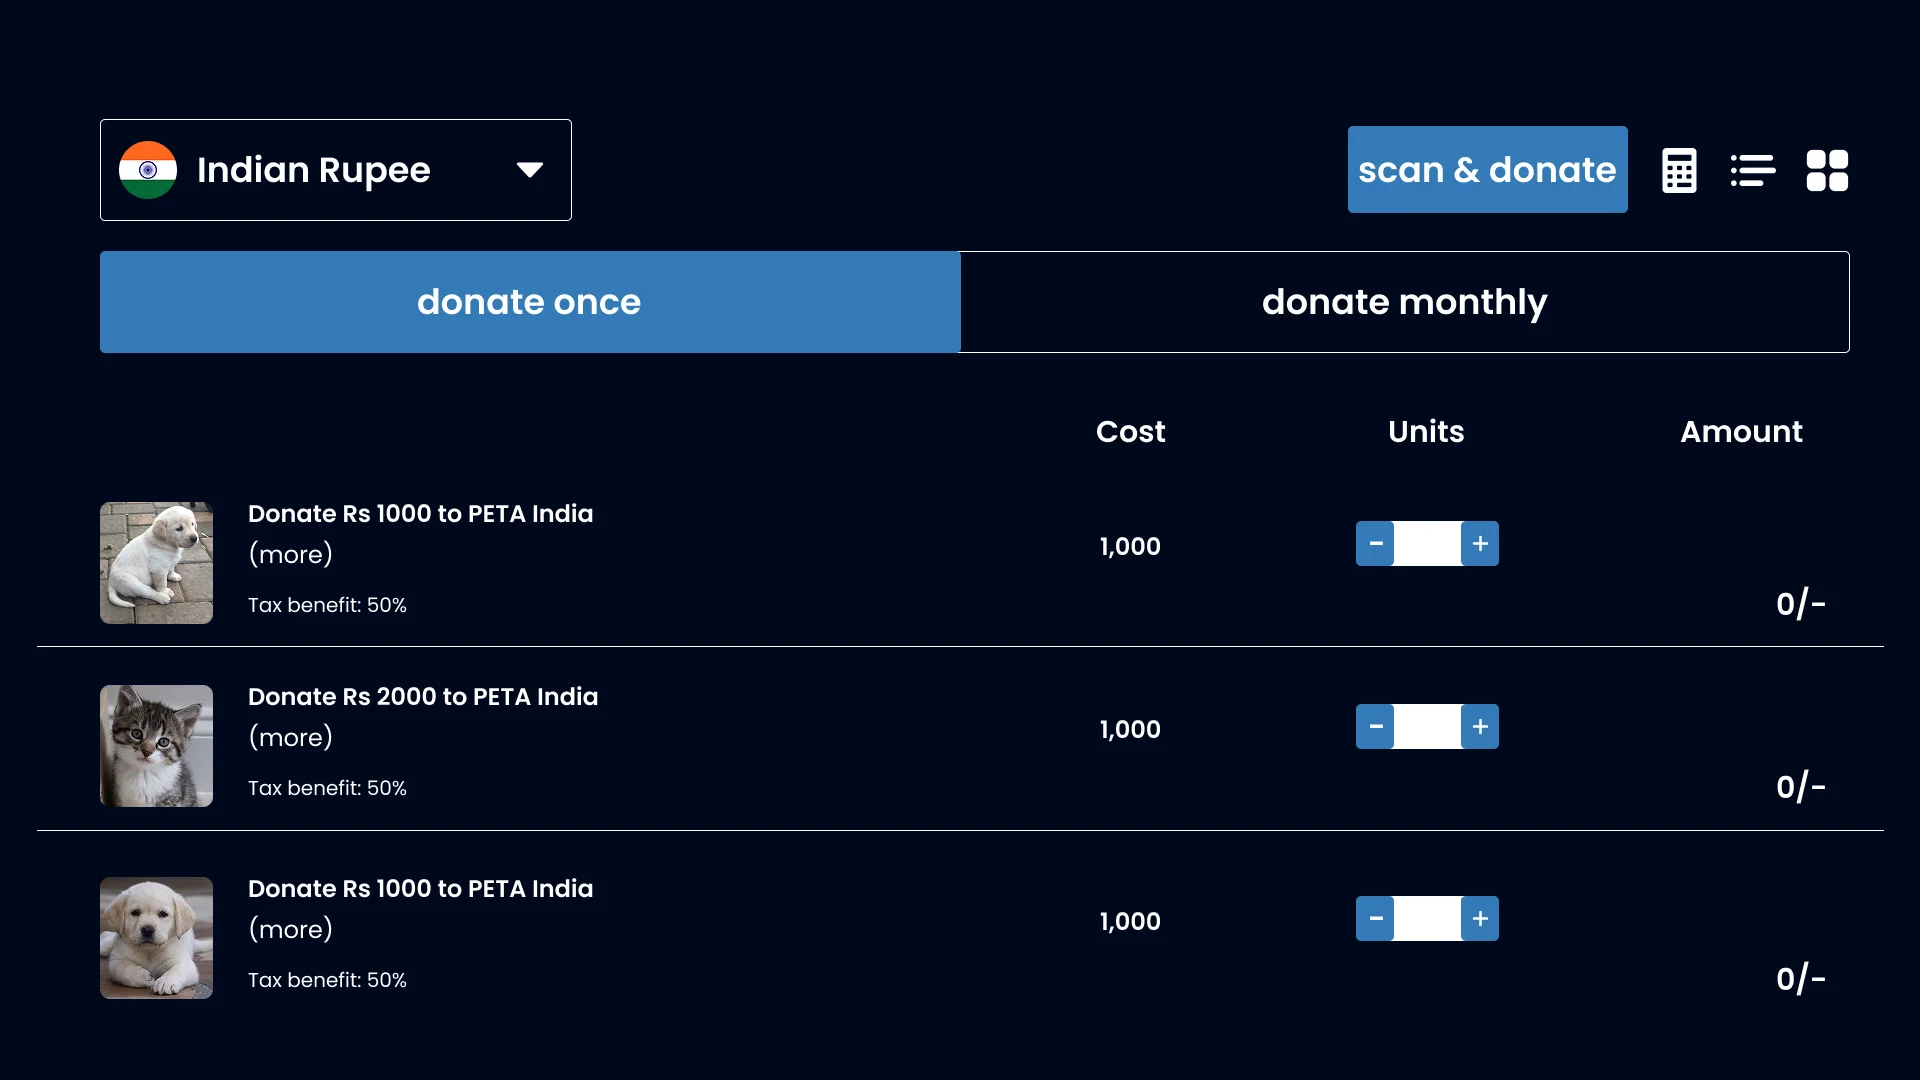Click units field in the lying labrador puppy row
The image size is (1920, 1080).
1427,919
